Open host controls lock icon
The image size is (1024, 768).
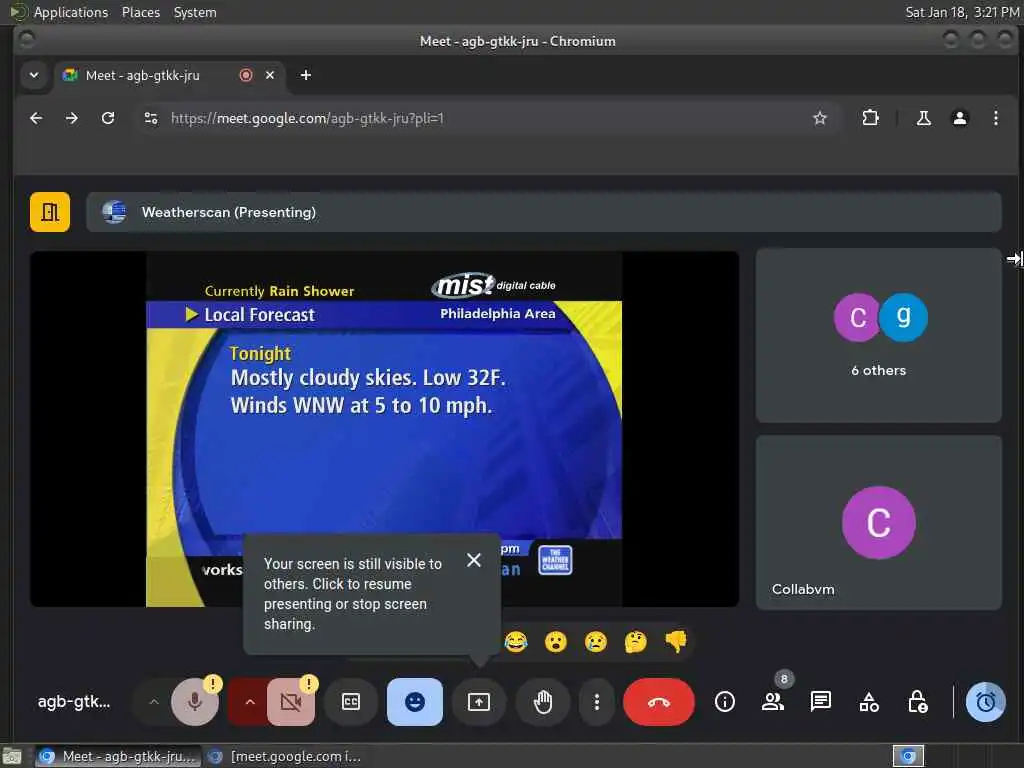coord(917,702)
